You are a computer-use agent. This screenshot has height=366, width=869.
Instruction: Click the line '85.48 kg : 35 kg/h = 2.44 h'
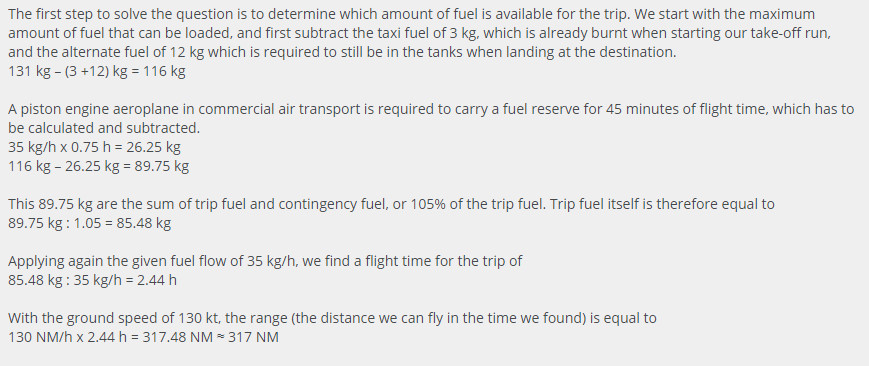pos(93,280)
